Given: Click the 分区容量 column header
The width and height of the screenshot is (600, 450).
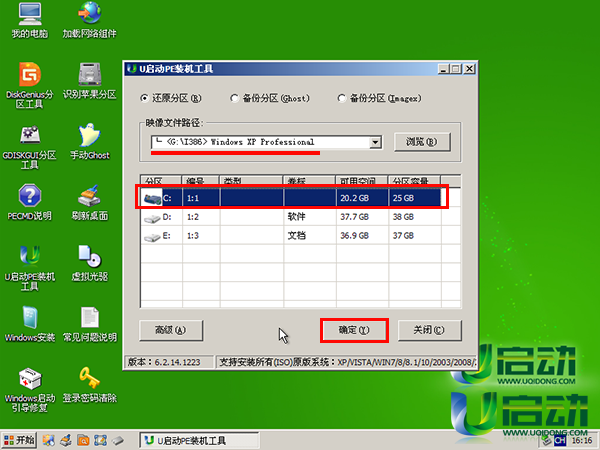Looking at the screenshot, I should 414,181.
